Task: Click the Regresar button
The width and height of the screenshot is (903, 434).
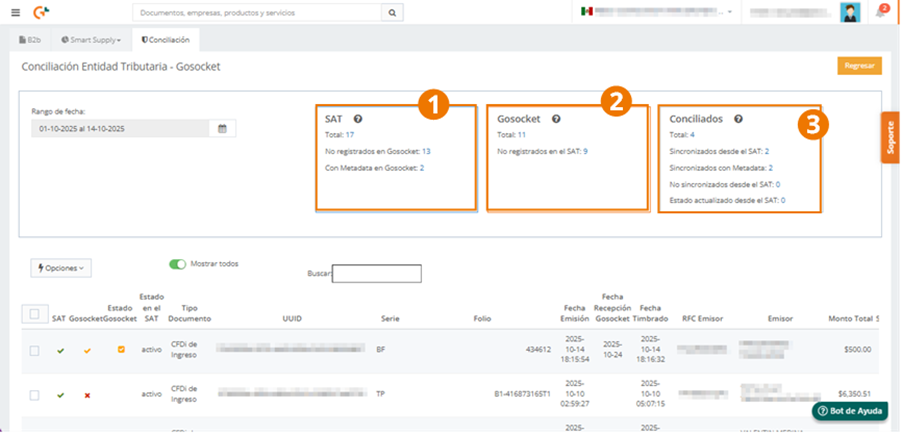Action: (859, 66)
